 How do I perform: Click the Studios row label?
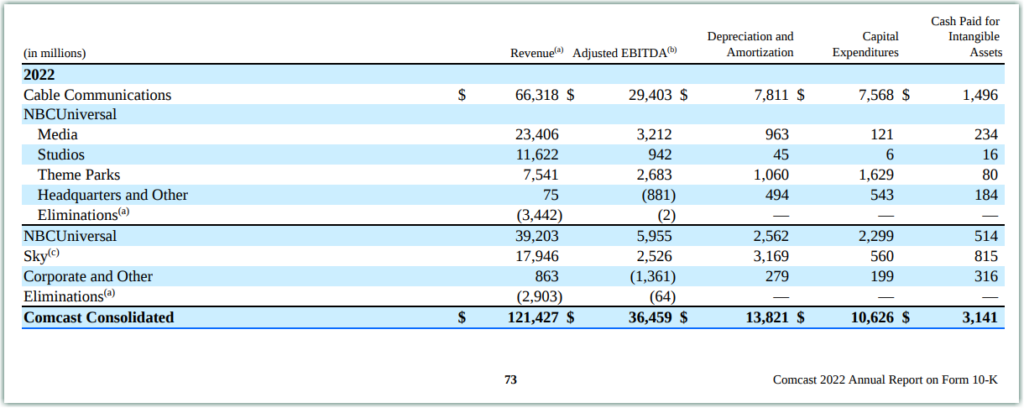click(61, 155)
